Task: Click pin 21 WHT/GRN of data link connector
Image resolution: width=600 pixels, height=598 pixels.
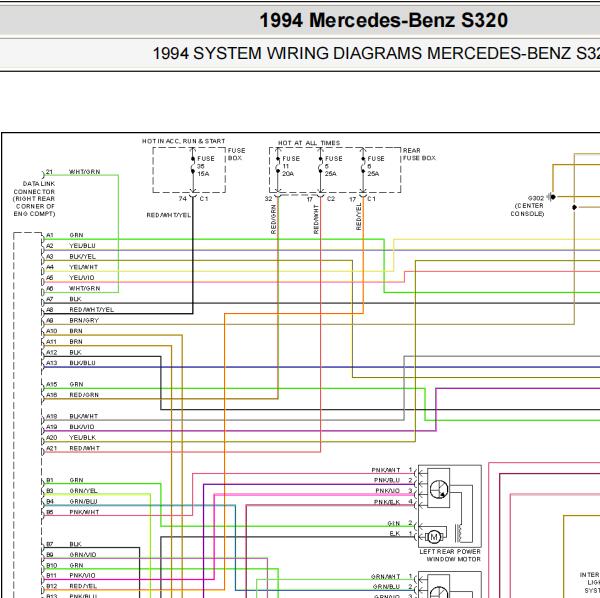Action: point(73,172)
